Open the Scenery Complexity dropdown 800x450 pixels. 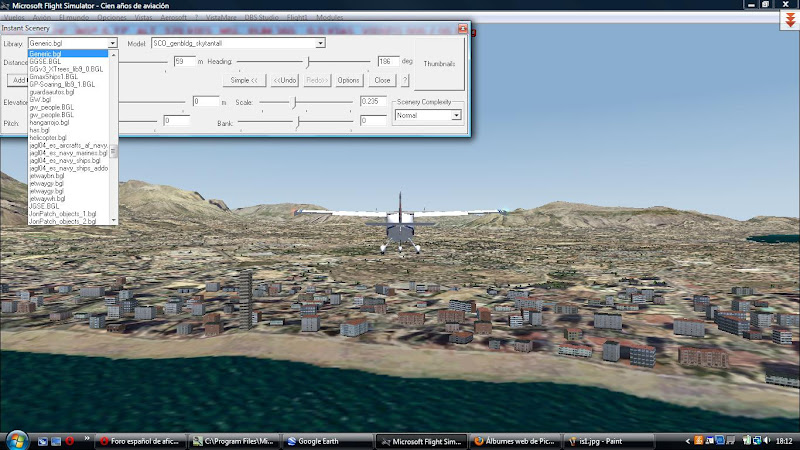(456, 116)
